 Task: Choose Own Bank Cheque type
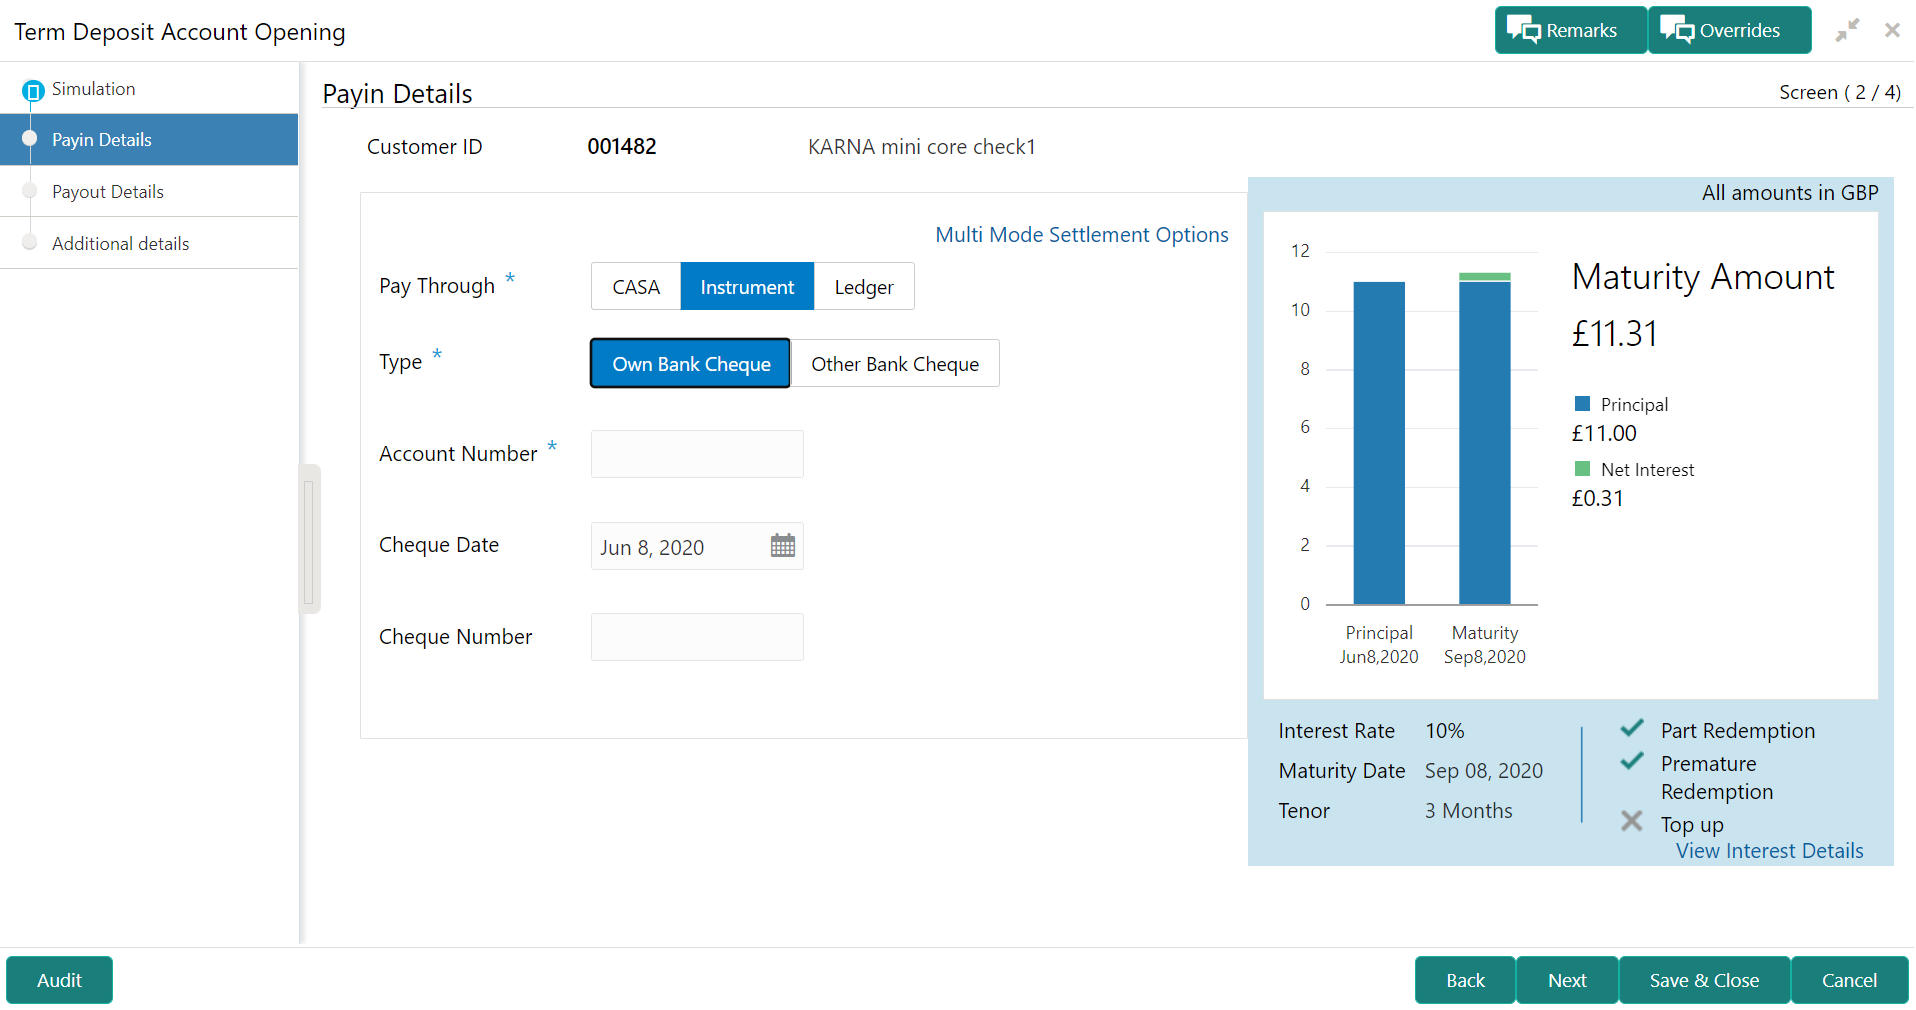click(691, 364)
